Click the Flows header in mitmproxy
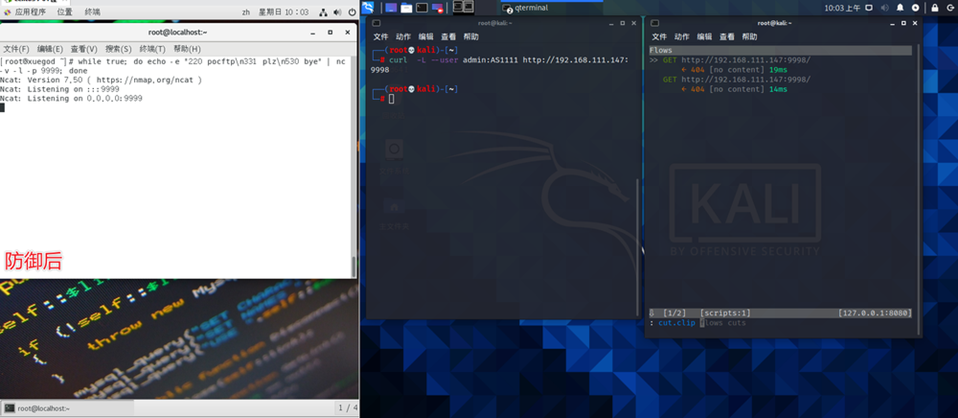958x418 pixels. coord(780,50)
